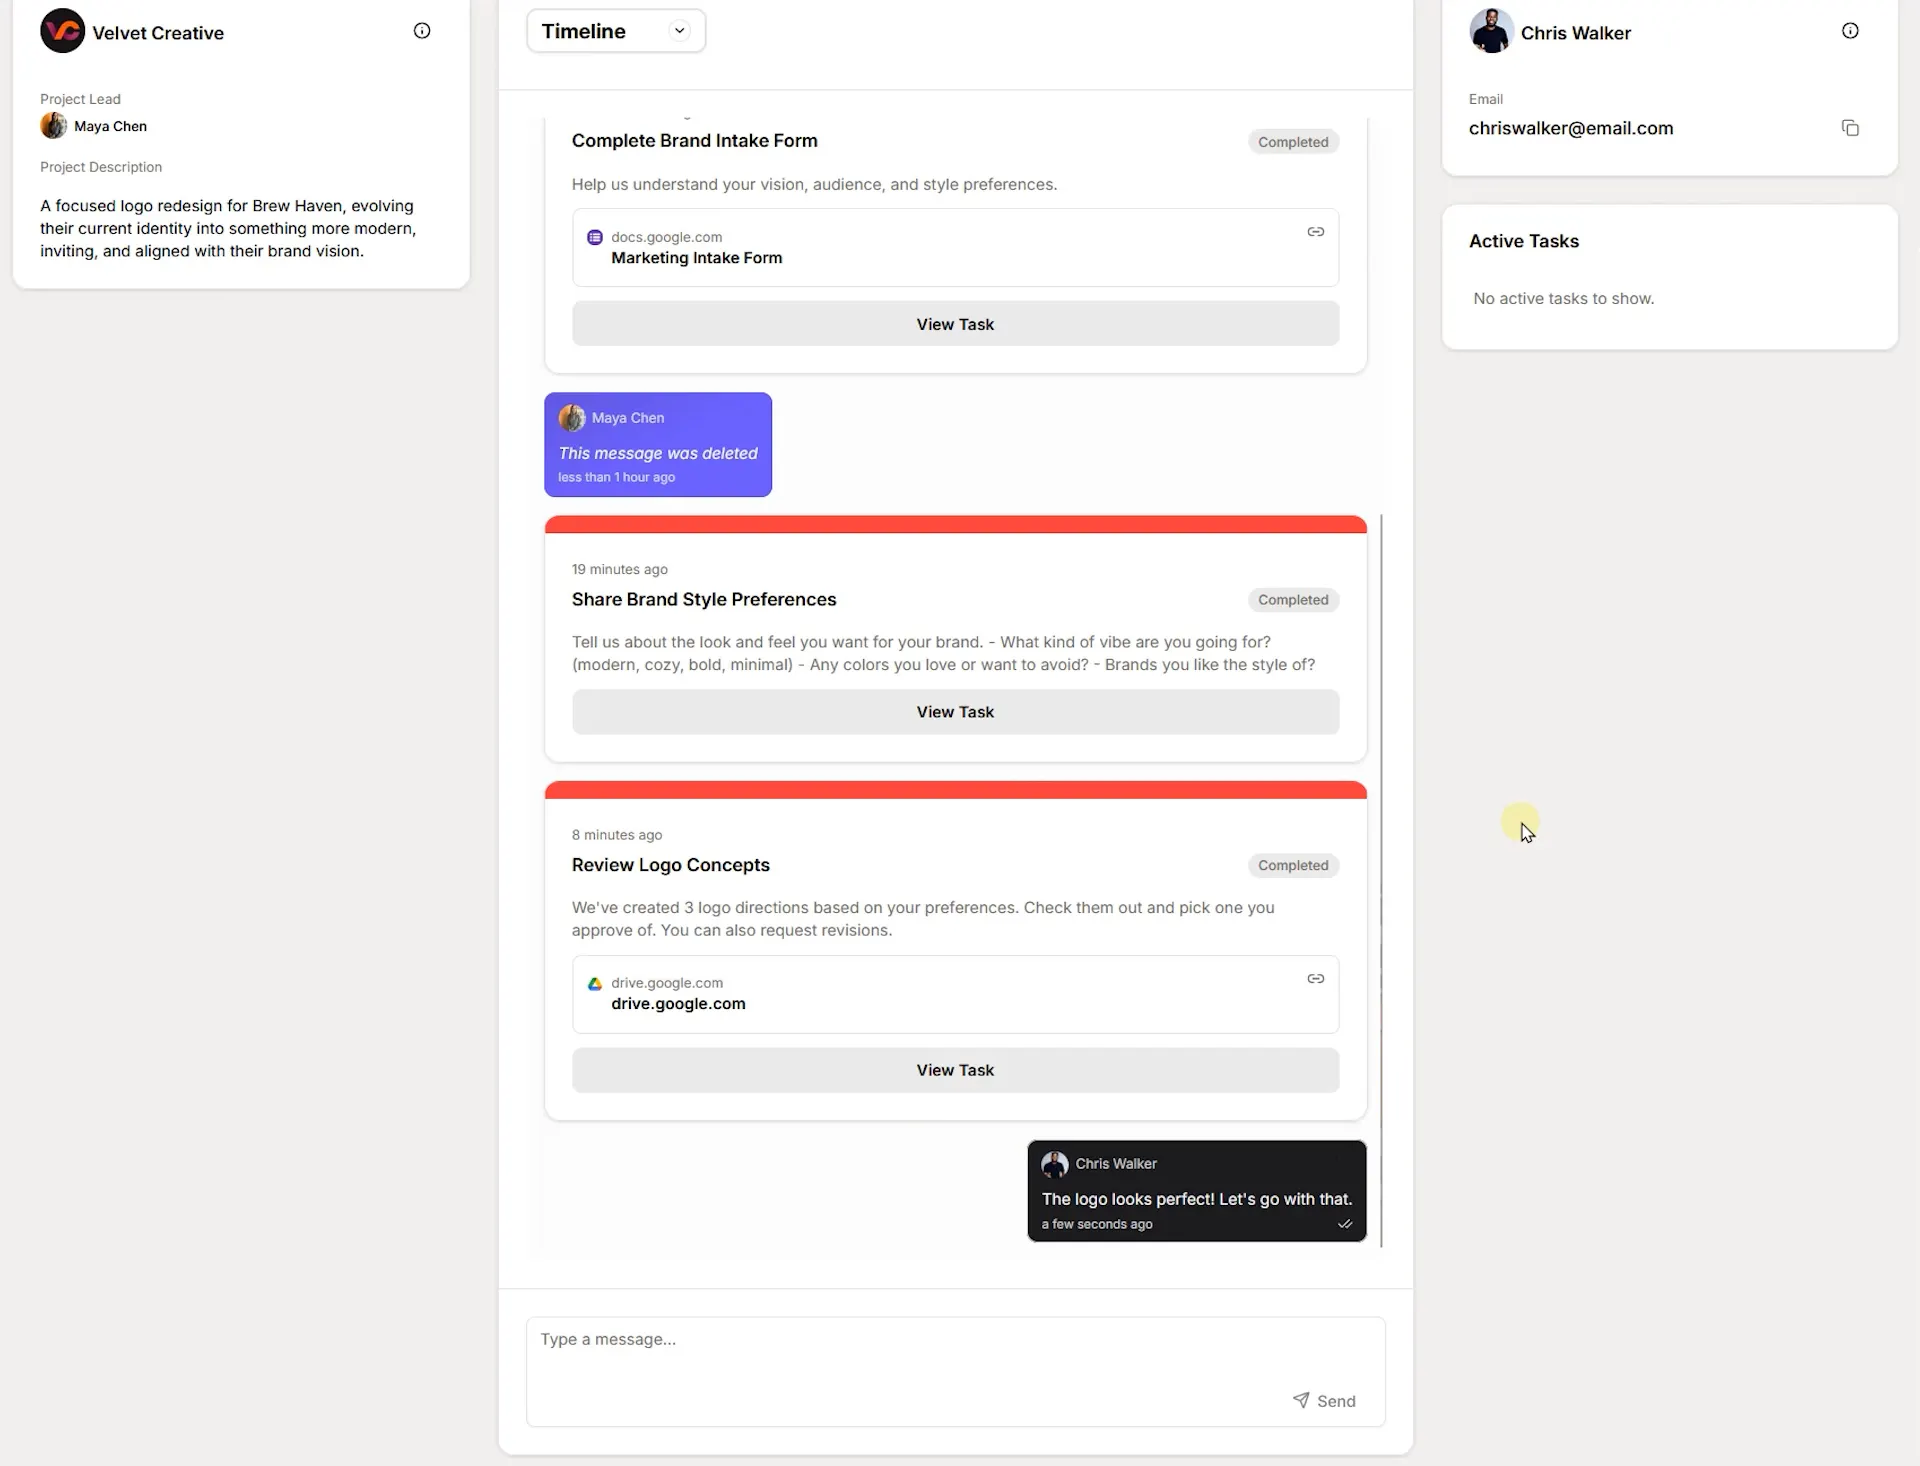Click Velvet Creative workspace name
This screenshot has height=1466, width=1920.
tap(158, 33)
